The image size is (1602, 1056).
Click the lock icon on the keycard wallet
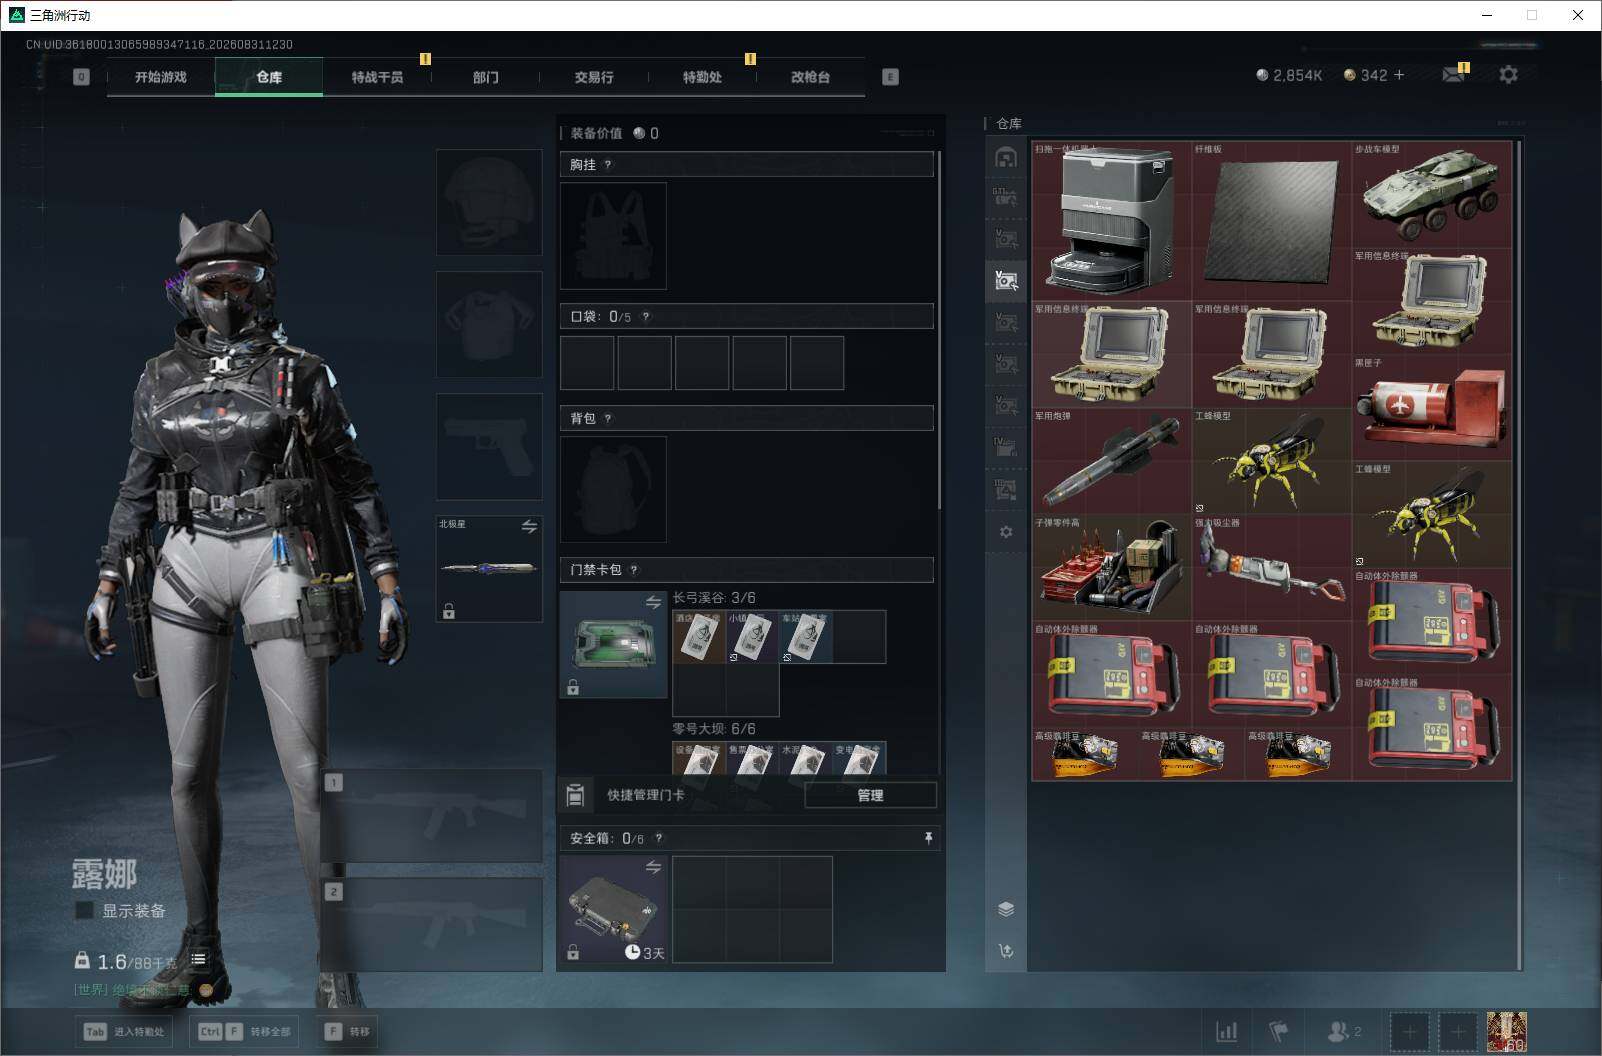(573, 687)
